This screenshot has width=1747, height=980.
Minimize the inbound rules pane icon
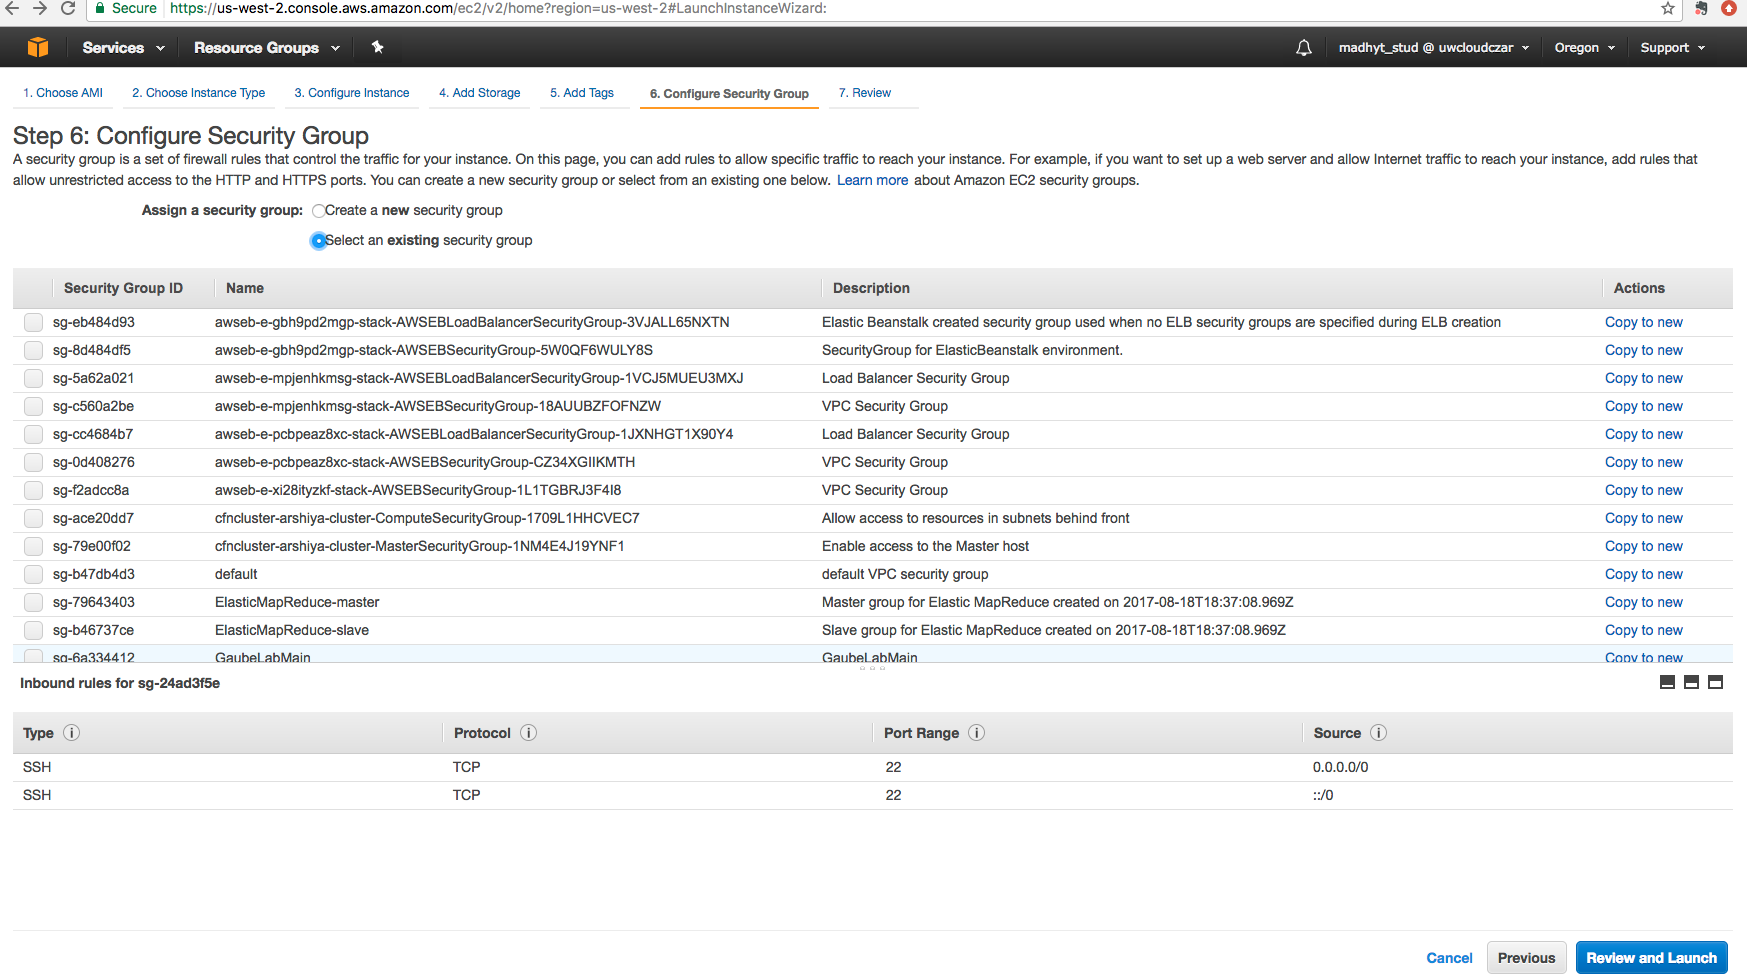(x=1667, y=683)
